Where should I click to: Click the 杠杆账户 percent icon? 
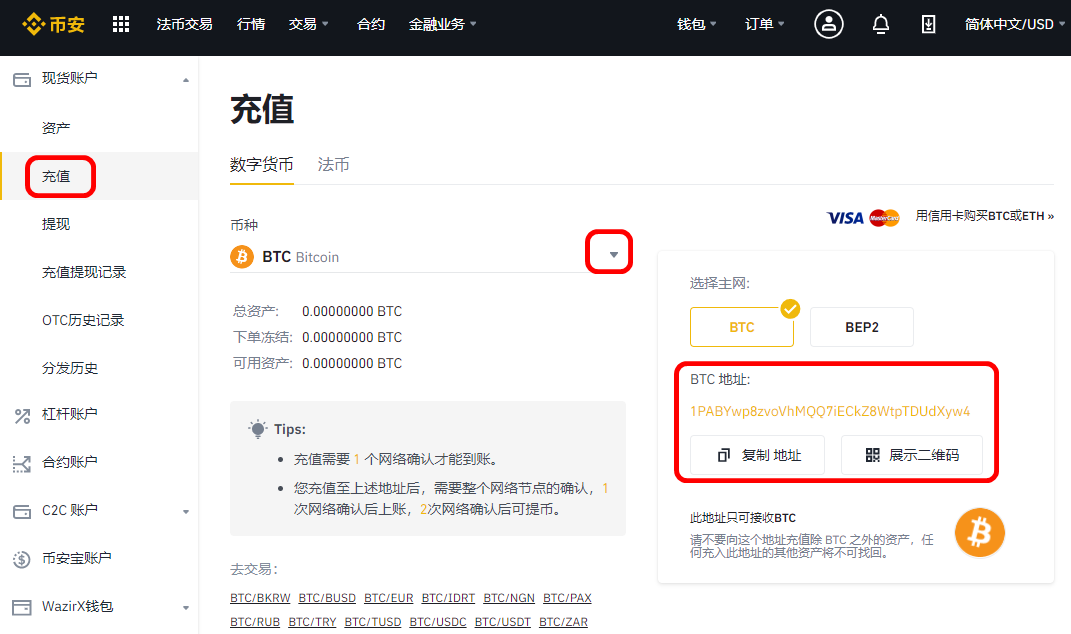(x=22, y=415)
